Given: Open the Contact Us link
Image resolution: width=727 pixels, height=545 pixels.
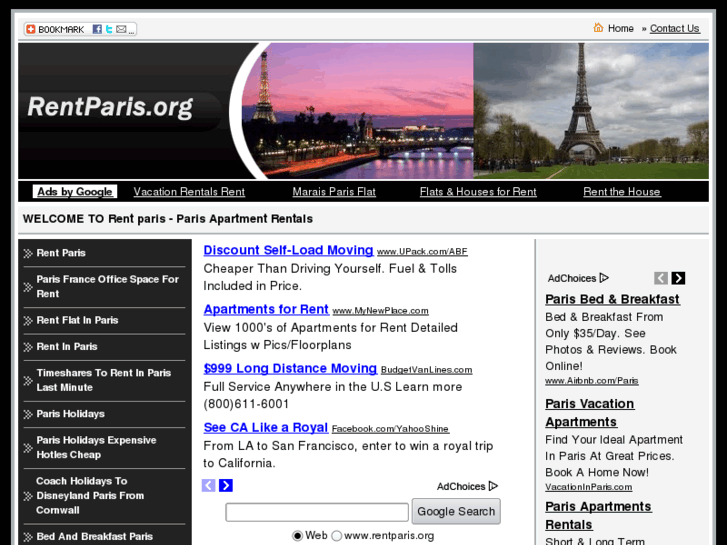Looking at the screenshot, I should [x=674, y=28].
